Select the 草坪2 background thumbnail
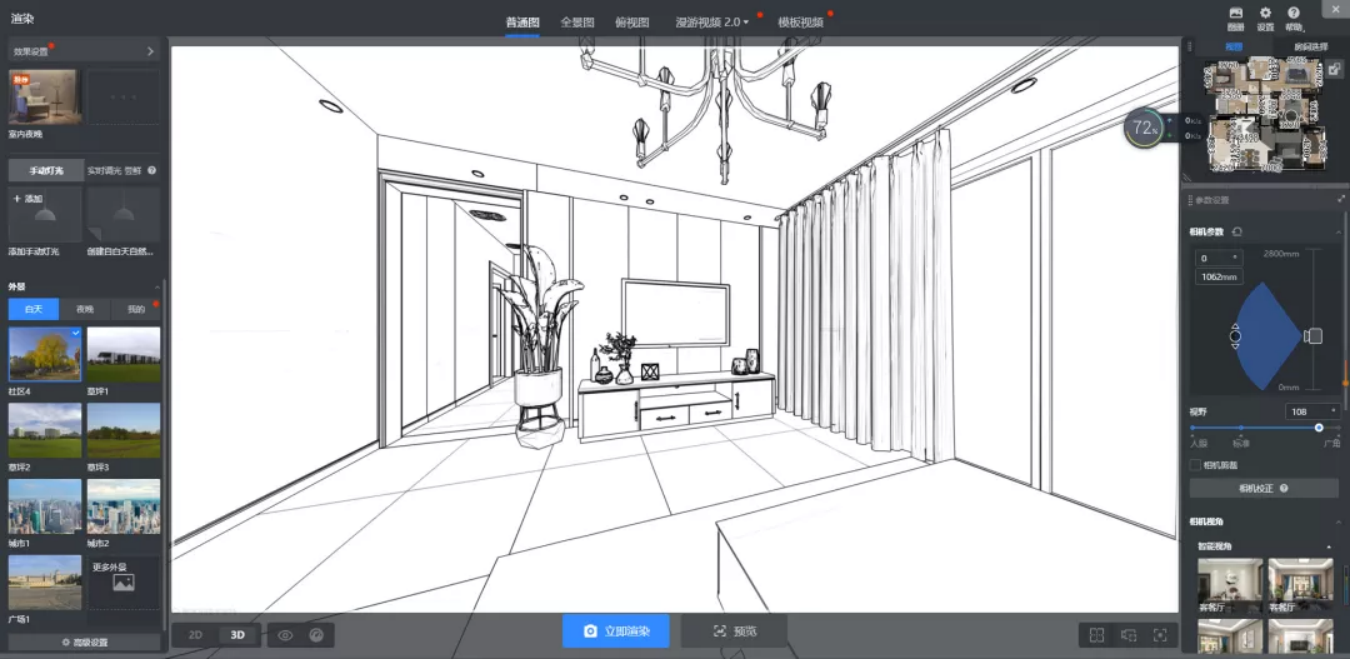 click(45, 430)
